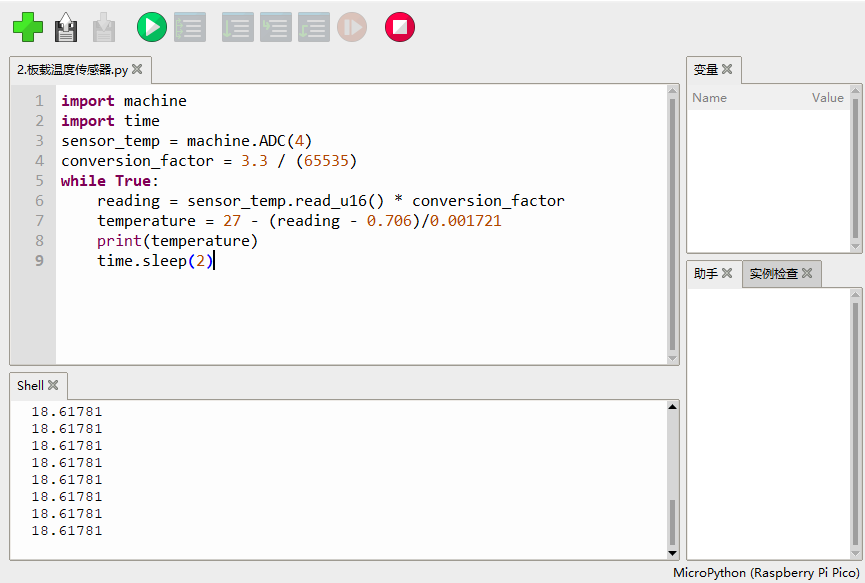This screenshot has width=865, height=583.
Task: Close the 2.板载温度传感器.py editor tab
Action: [137, 70]
